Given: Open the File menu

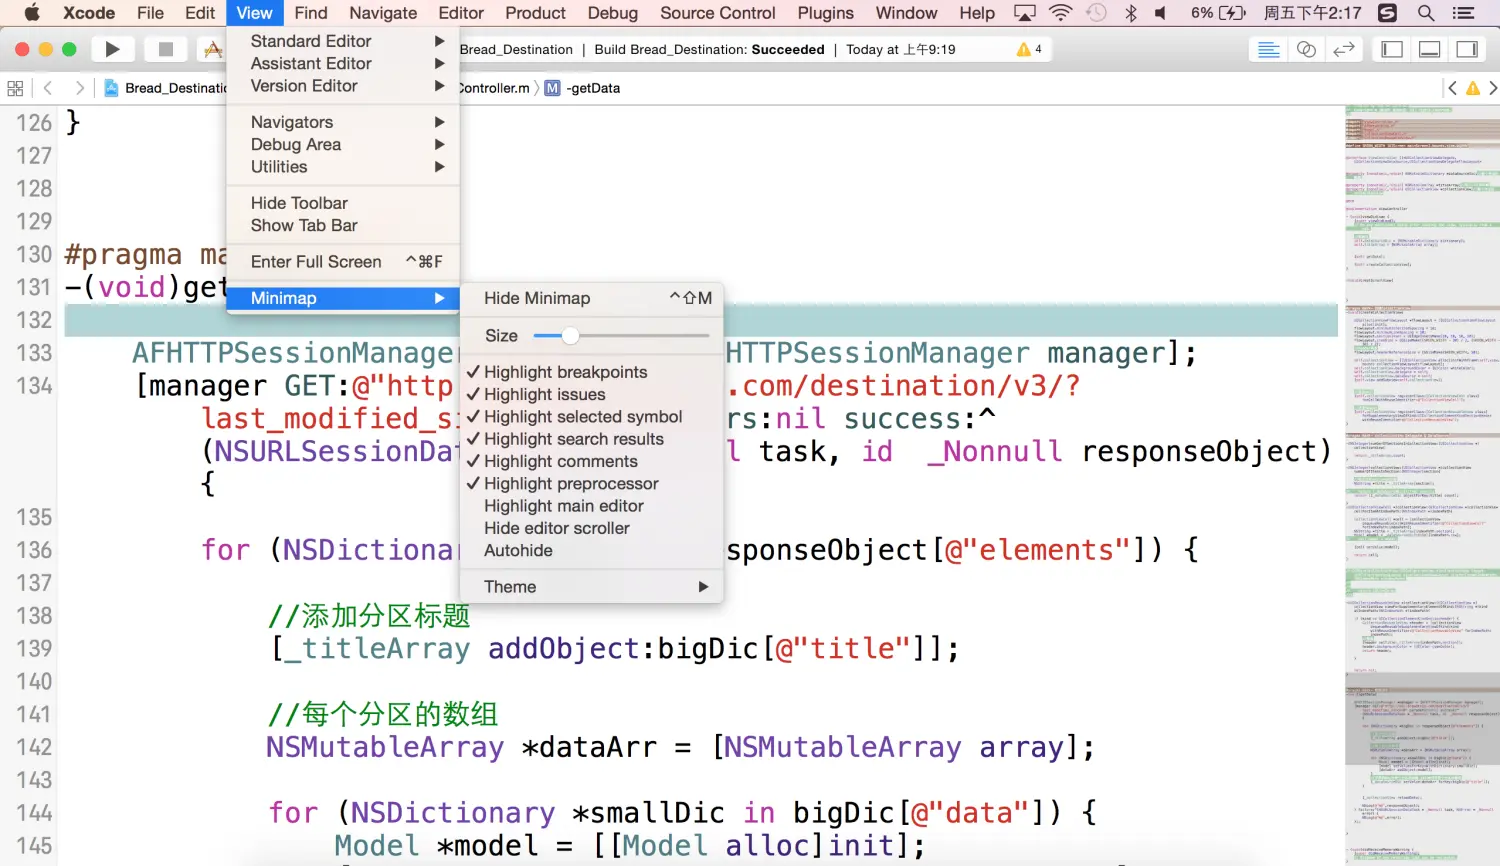Looking at the screenshot, I should [x=150, y=13].
